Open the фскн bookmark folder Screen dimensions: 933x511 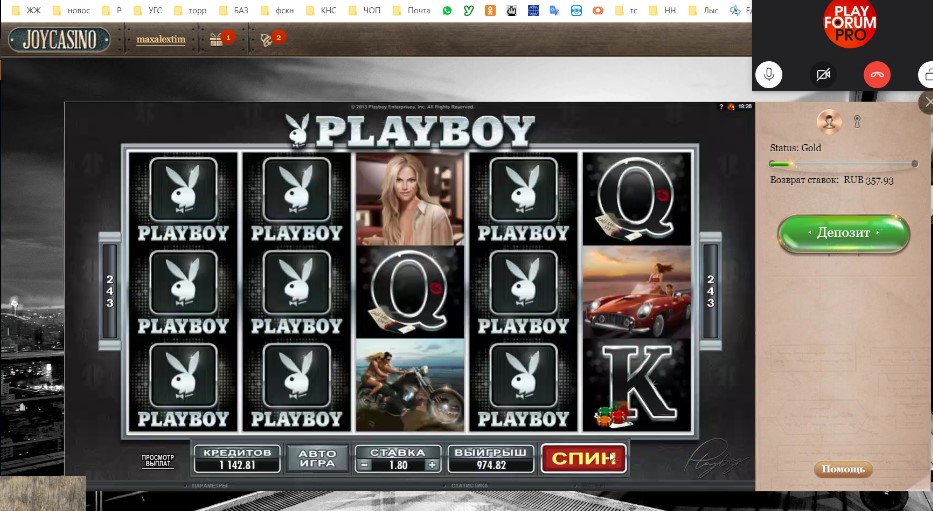(278, 10)
